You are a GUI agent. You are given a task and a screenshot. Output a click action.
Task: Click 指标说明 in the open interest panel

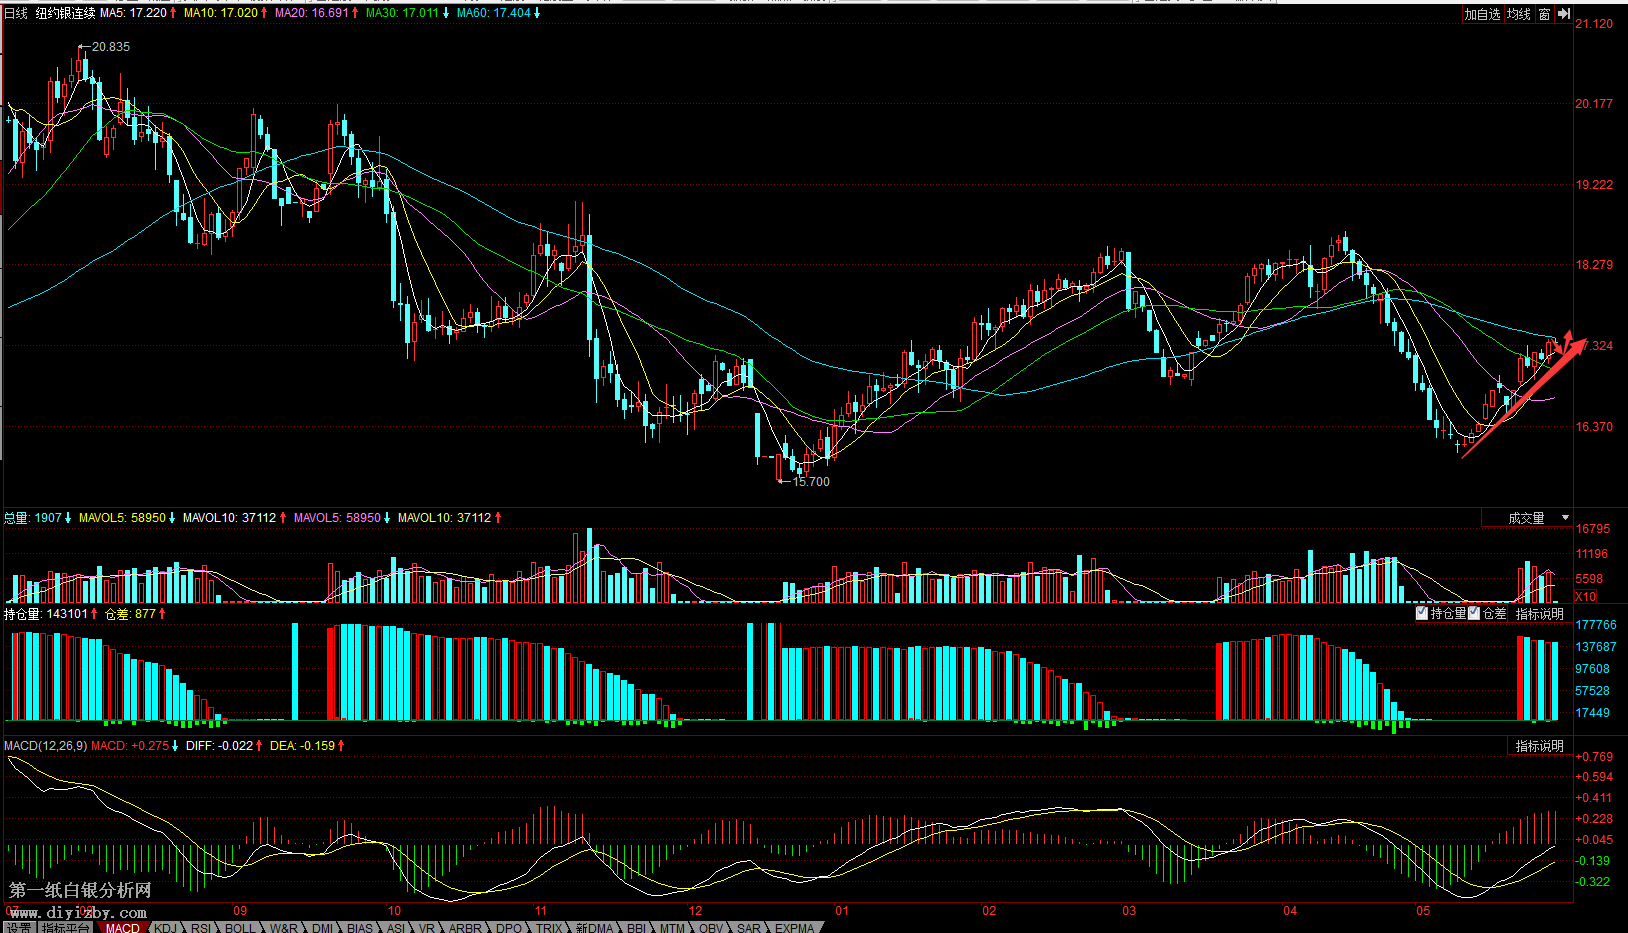(x=1539, y=614)
